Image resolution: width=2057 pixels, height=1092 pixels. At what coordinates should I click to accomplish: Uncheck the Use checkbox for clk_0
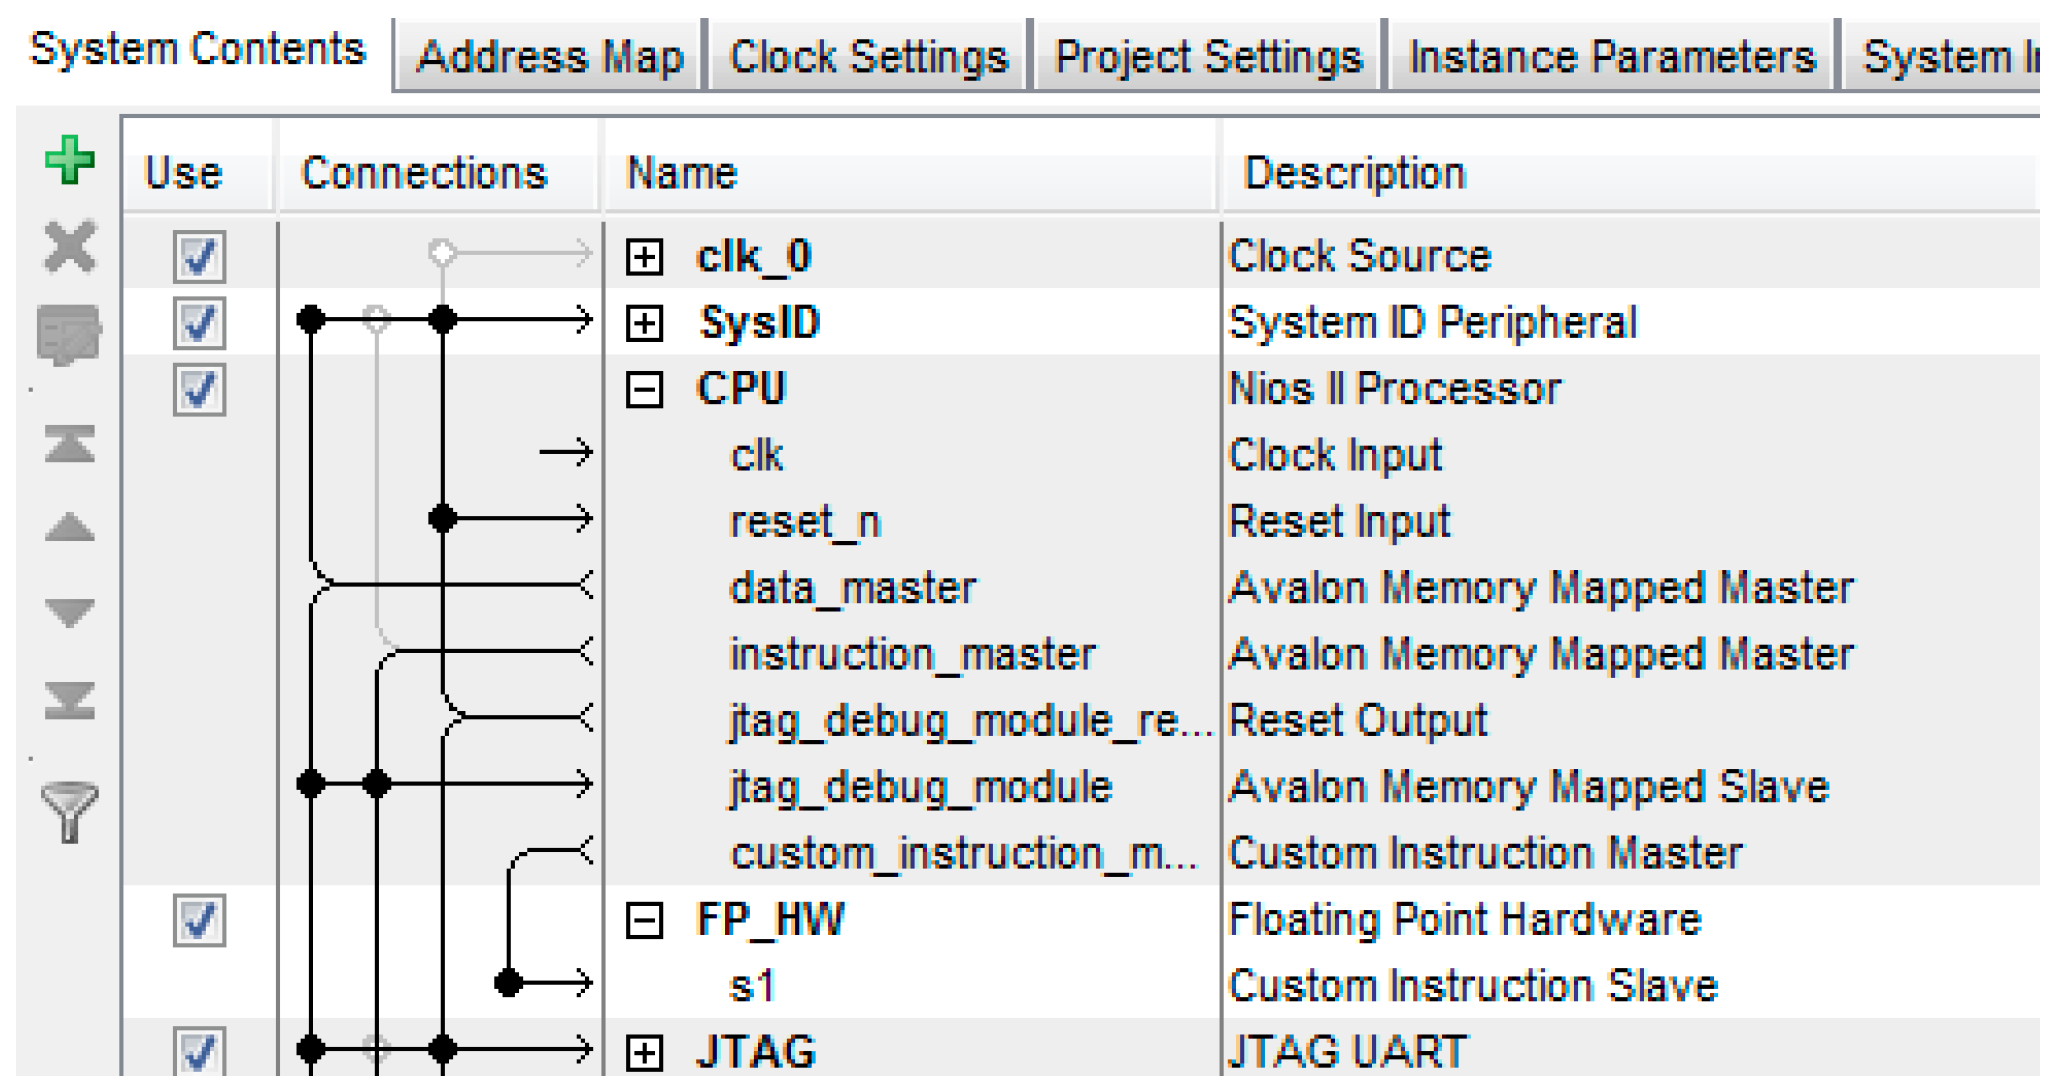tap(199, 257)
